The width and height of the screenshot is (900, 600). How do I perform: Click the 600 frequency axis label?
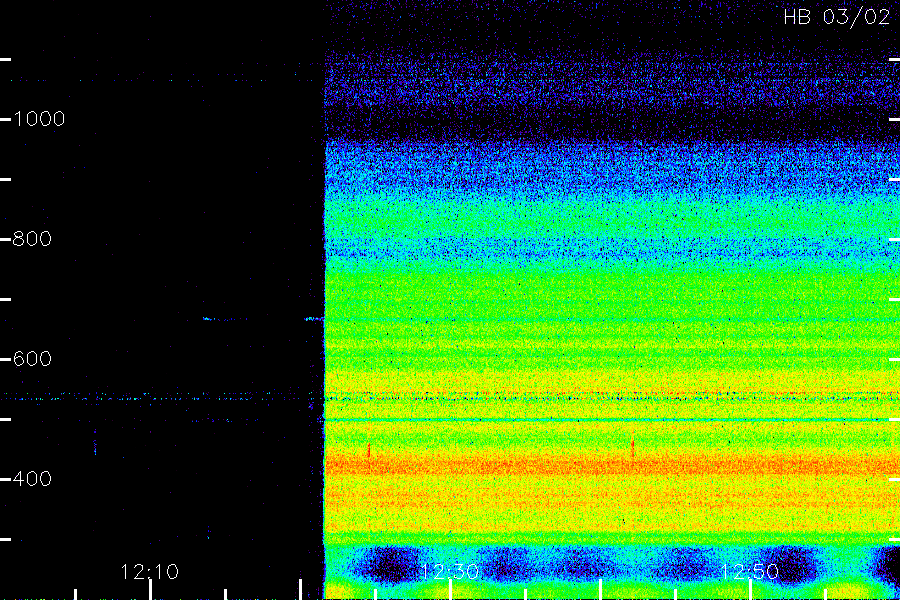[32, 359]
